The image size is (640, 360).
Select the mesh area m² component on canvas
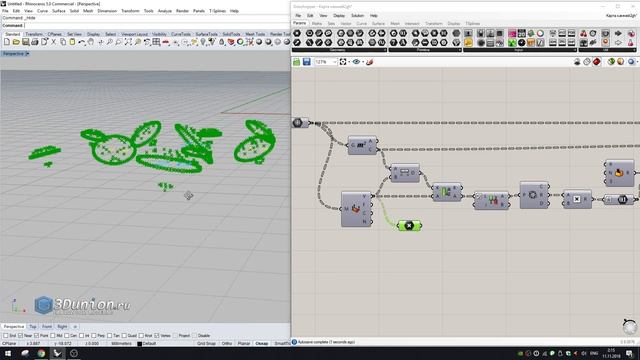pyautogui.click(x=362, y=145)
